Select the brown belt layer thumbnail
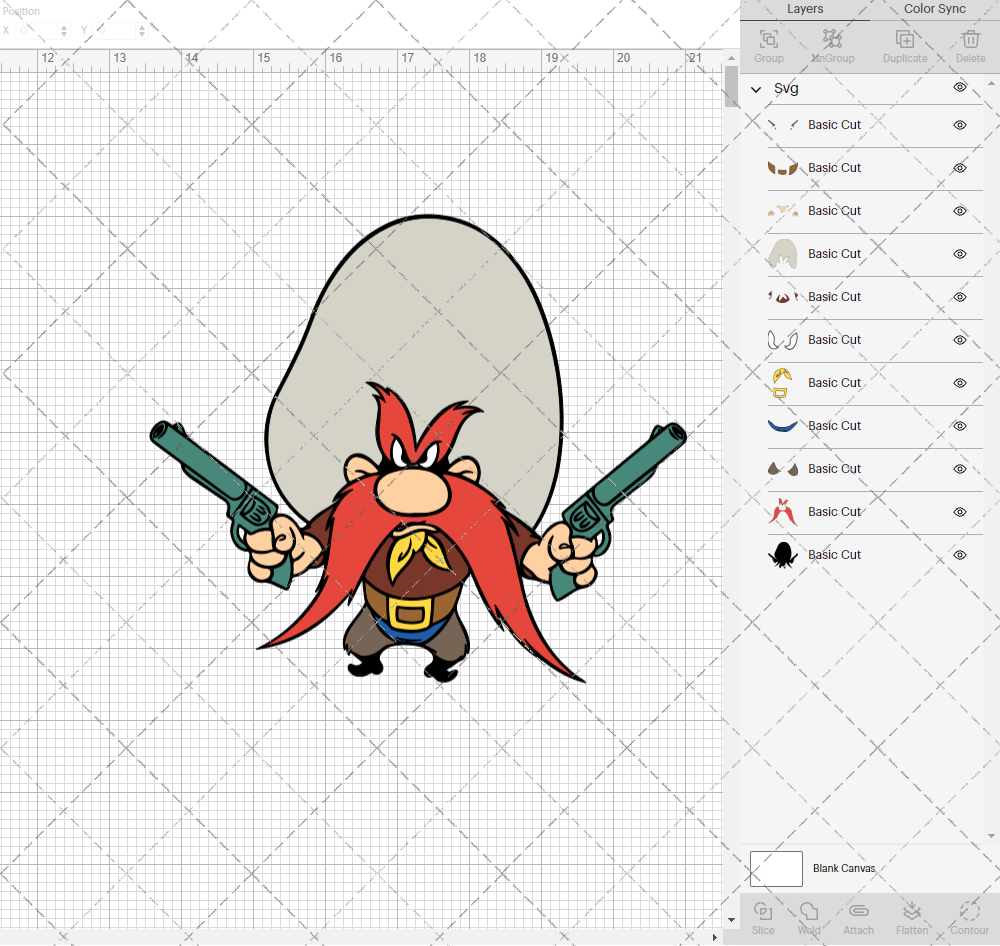 pyautogui.click(x=783, y=168)
